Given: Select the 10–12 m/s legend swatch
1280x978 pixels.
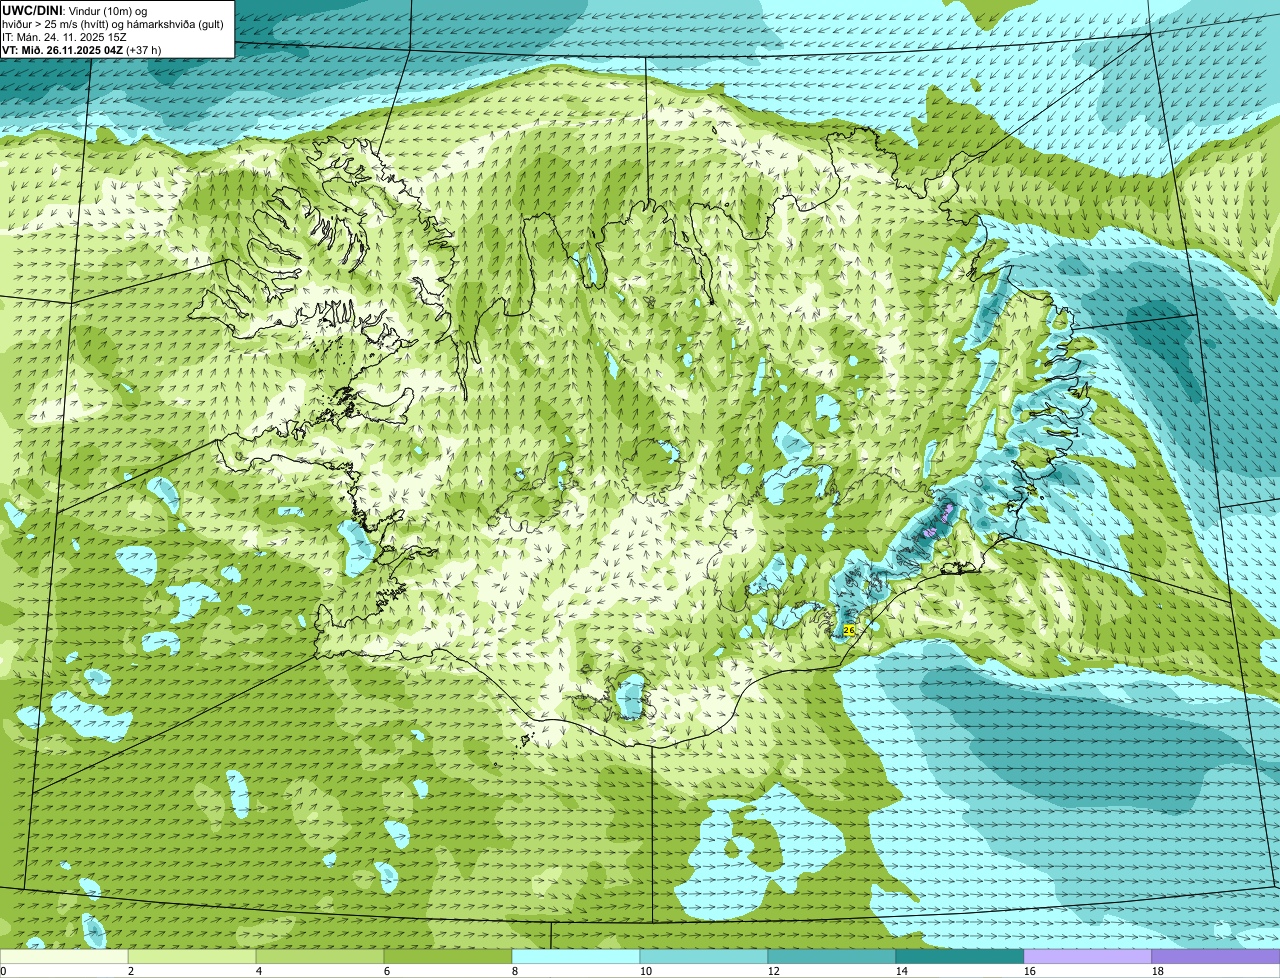Looking at the screenshot, I should pyautogui.click(x=704, y=957).
